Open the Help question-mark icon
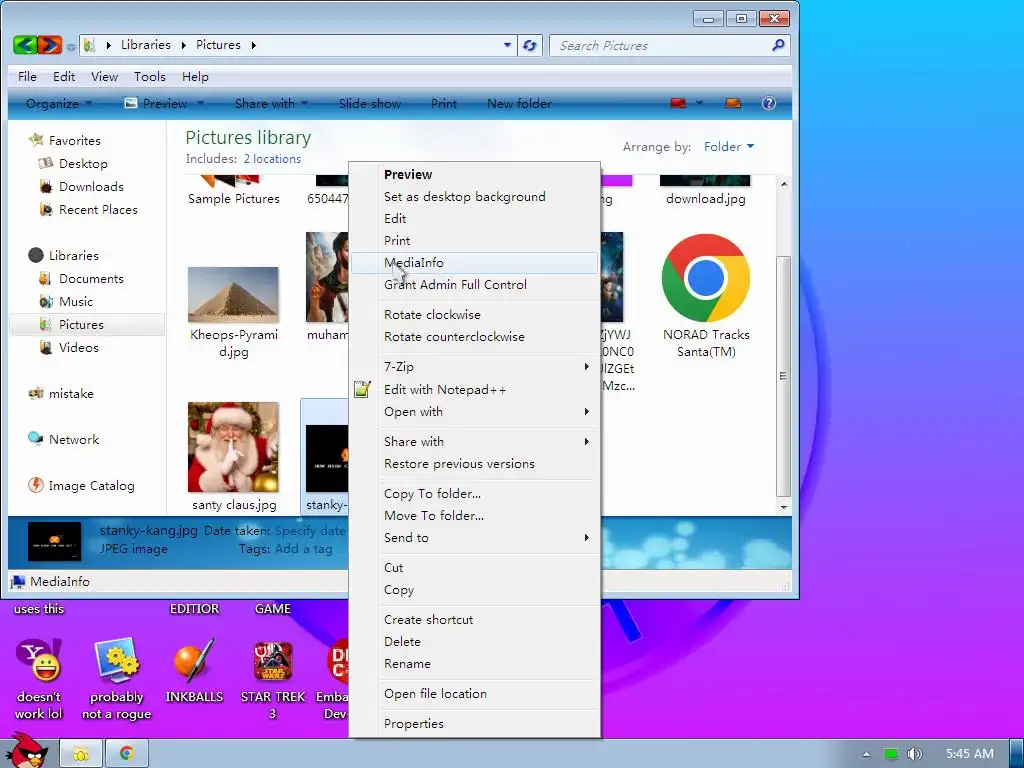 (x=769, y=103)
